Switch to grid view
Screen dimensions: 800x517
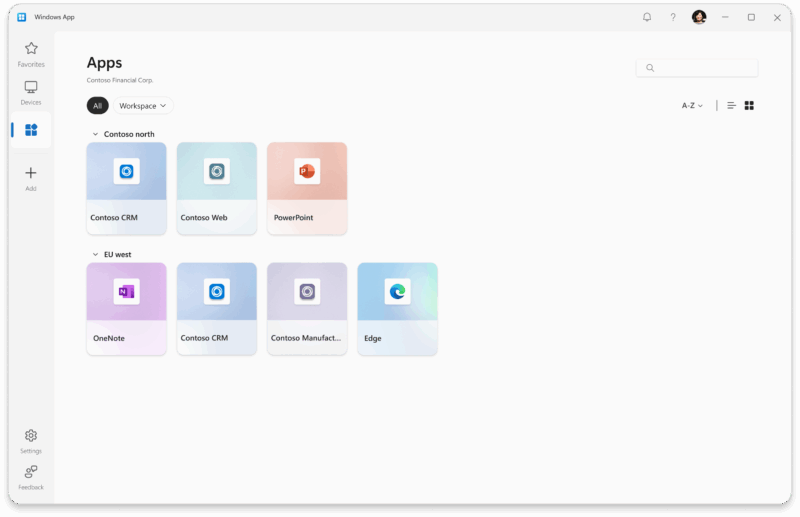click(x=749, y=105)
